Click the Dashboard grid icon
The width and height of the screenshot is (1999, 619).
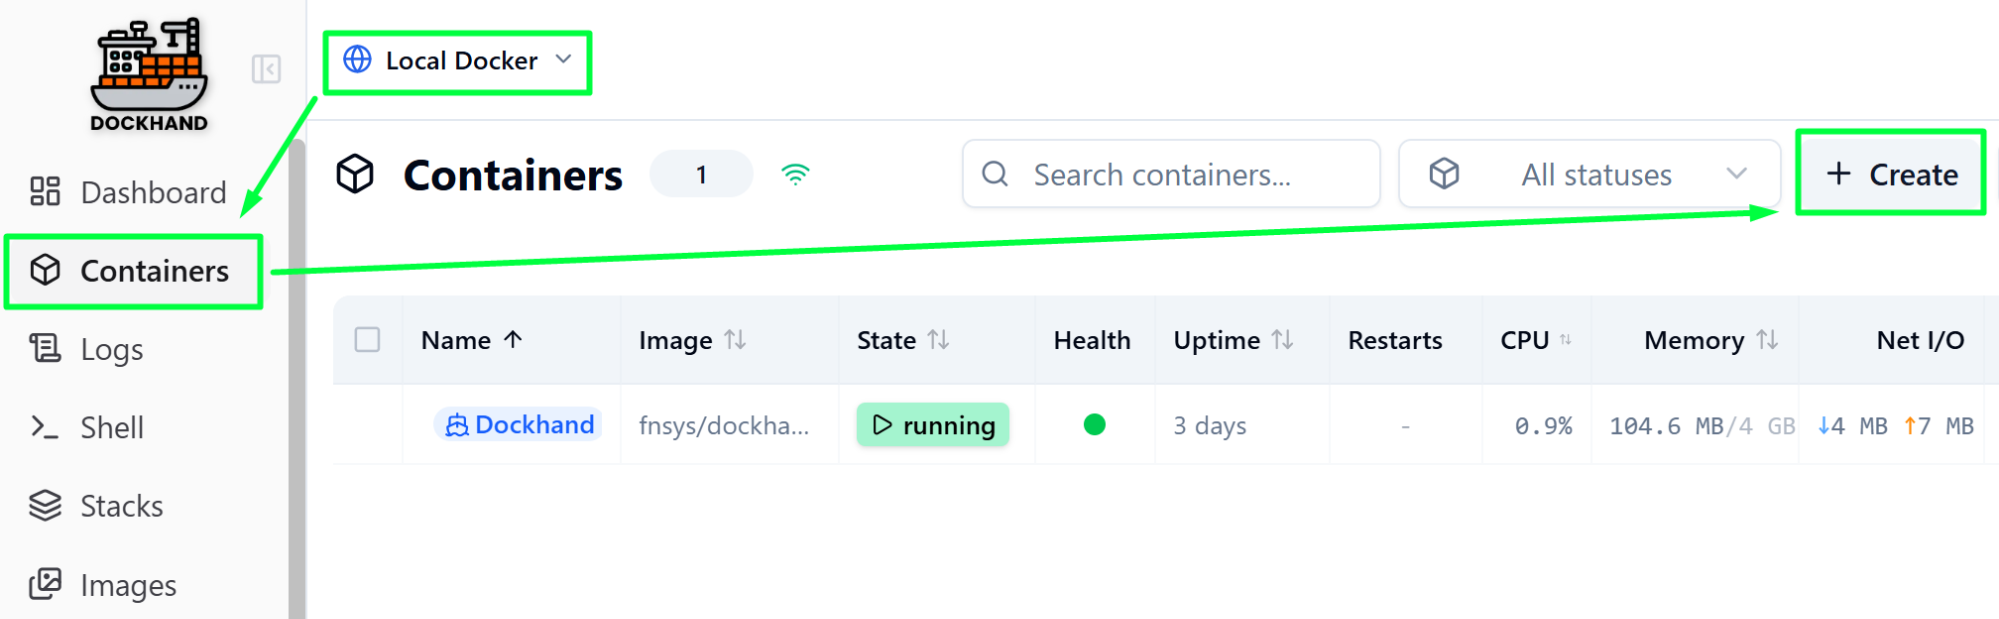click(x=45, y=191)
